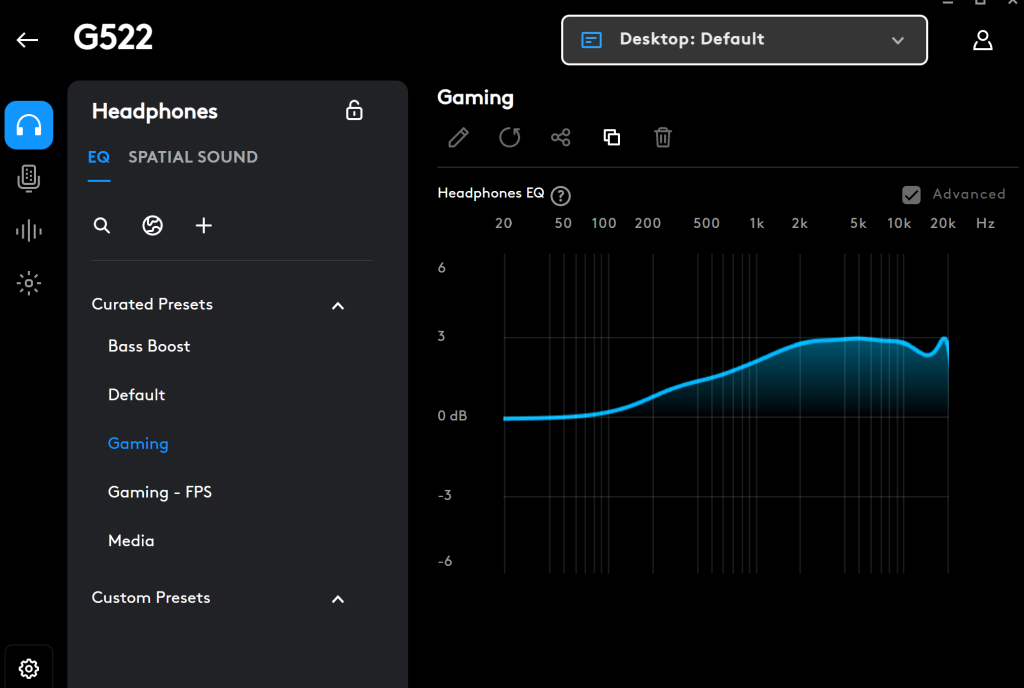The image size is (1024, 688).
Task: Click the Gaming preset heading
Action: point(475,98)
